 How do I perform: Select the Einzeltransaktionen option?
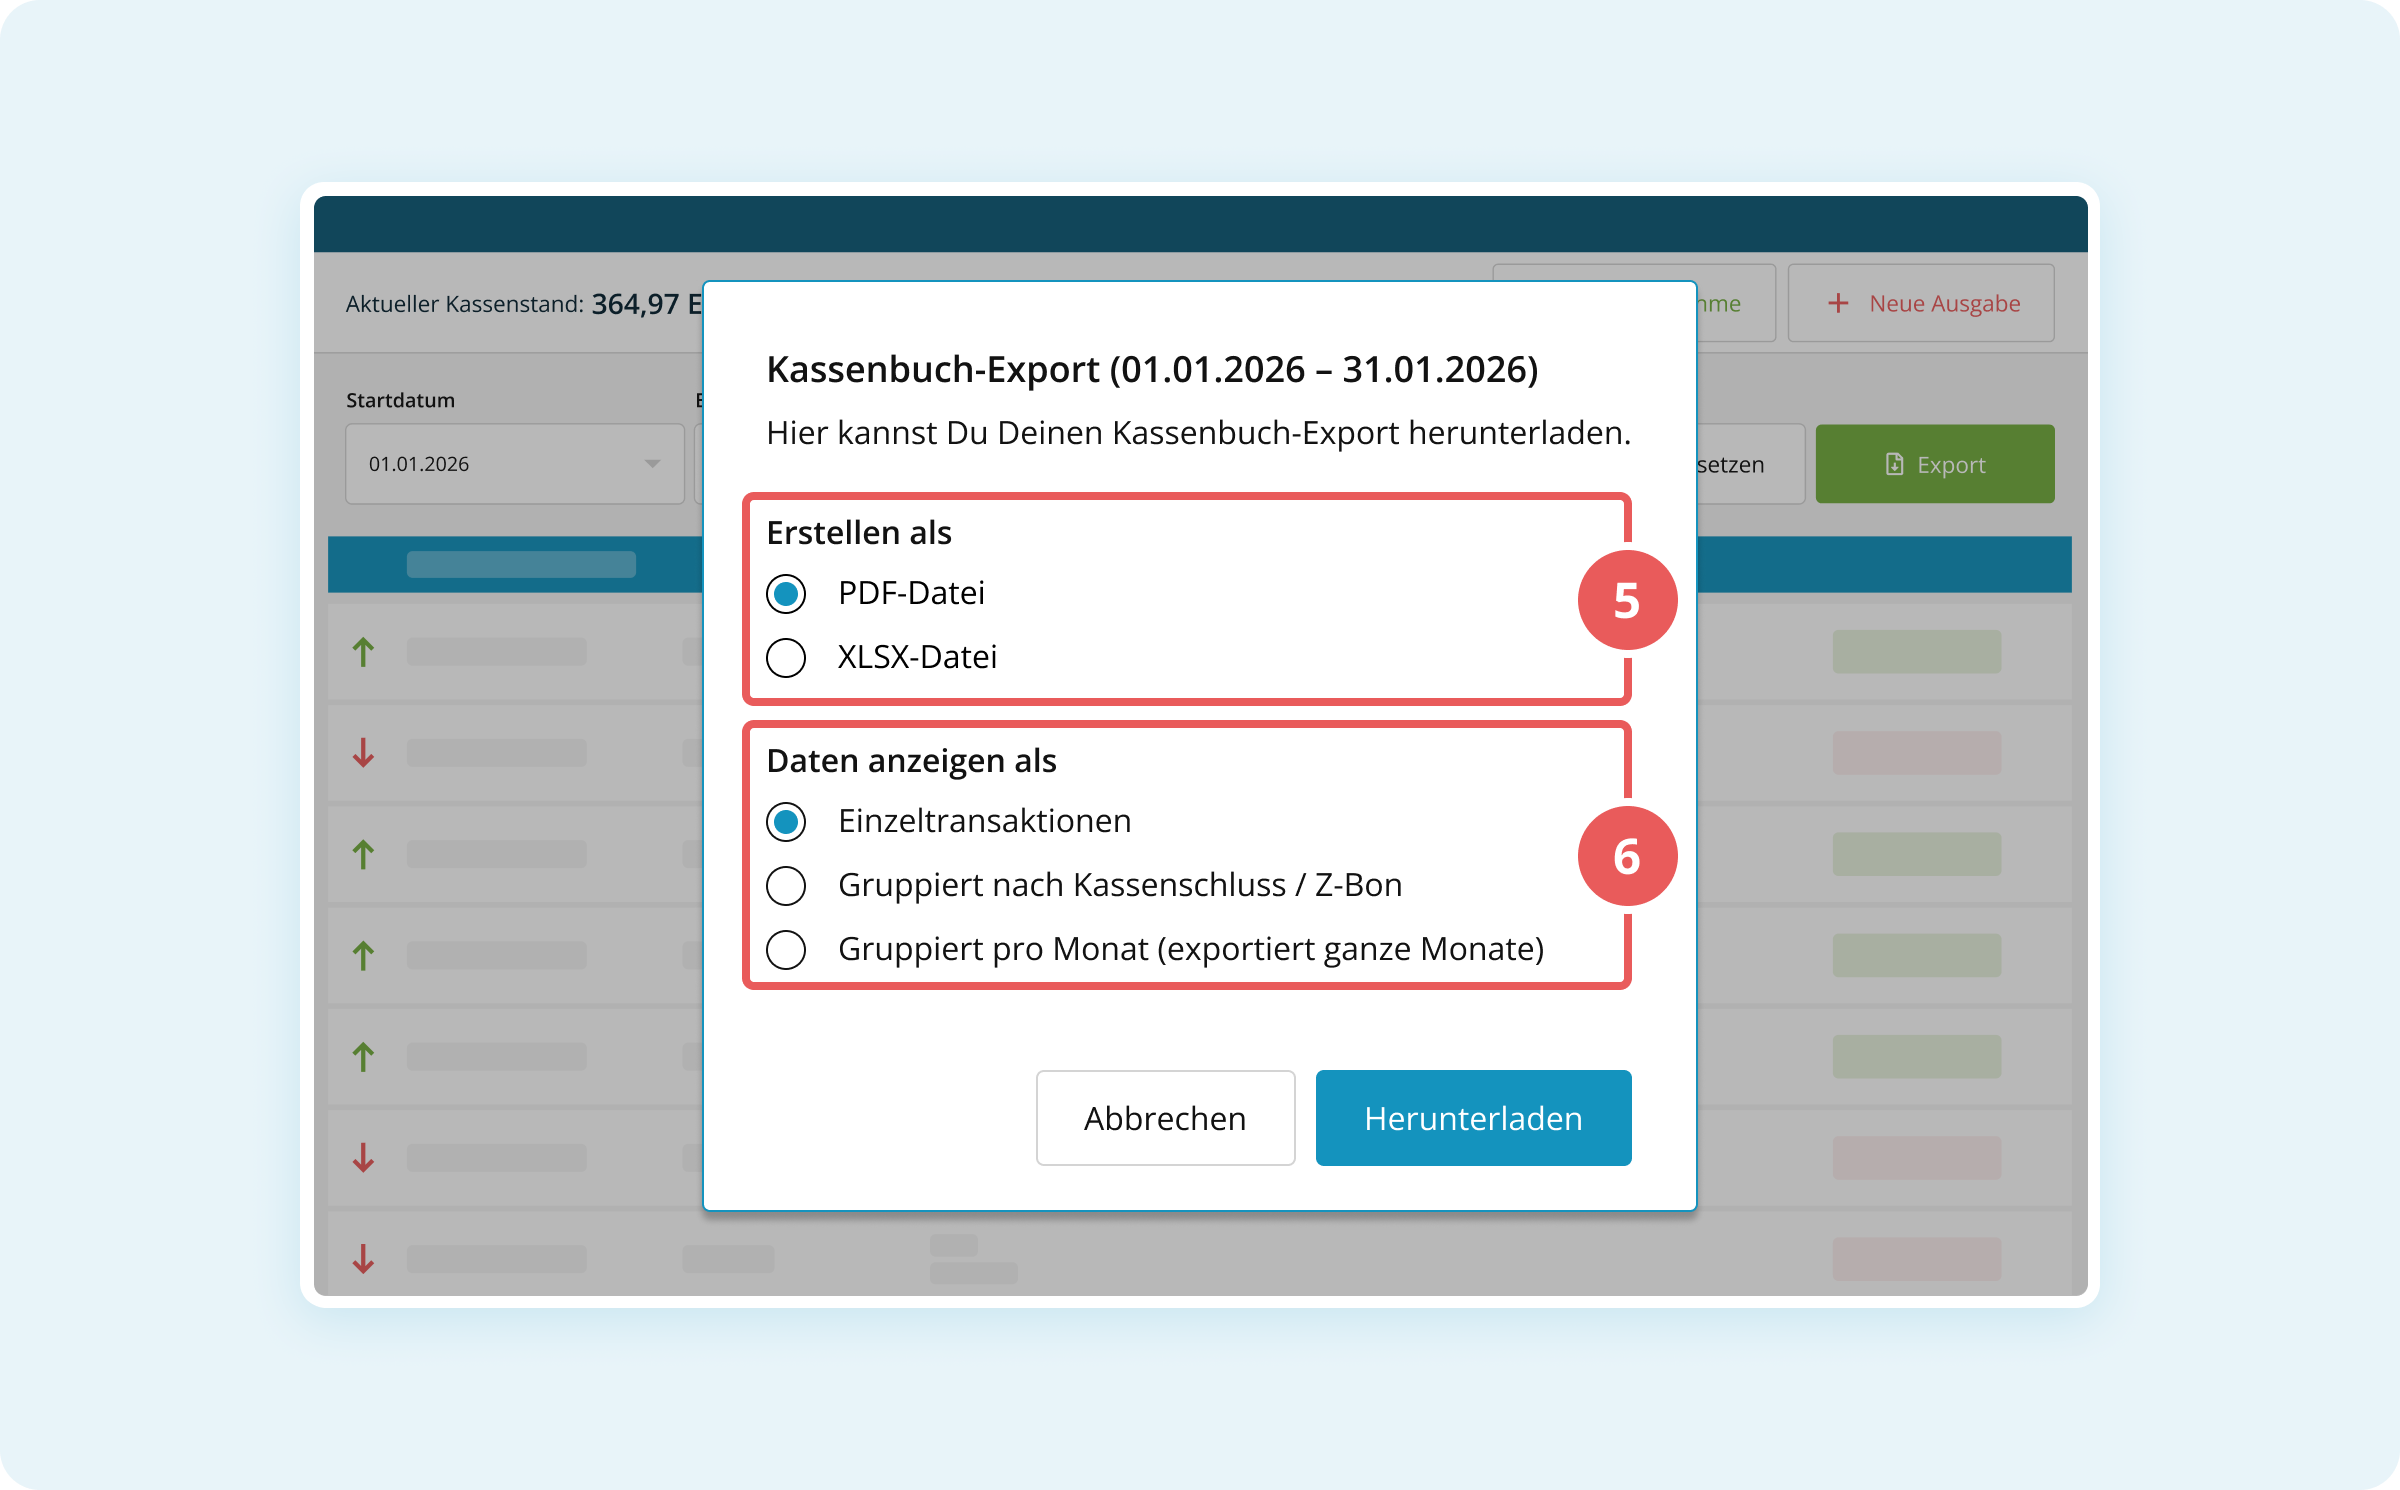pos(786,822)
